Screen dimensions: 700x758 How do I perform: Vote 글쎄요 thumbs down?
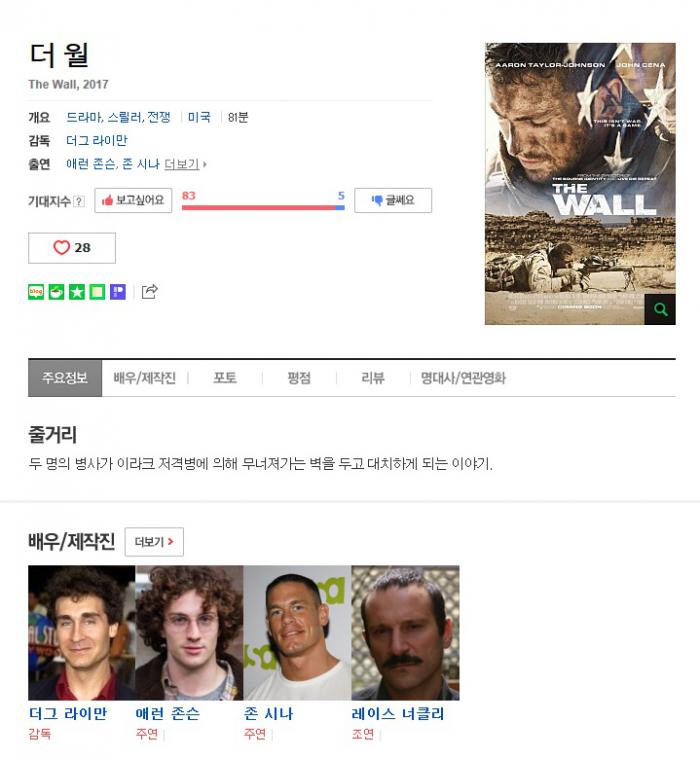pos(393,200)
